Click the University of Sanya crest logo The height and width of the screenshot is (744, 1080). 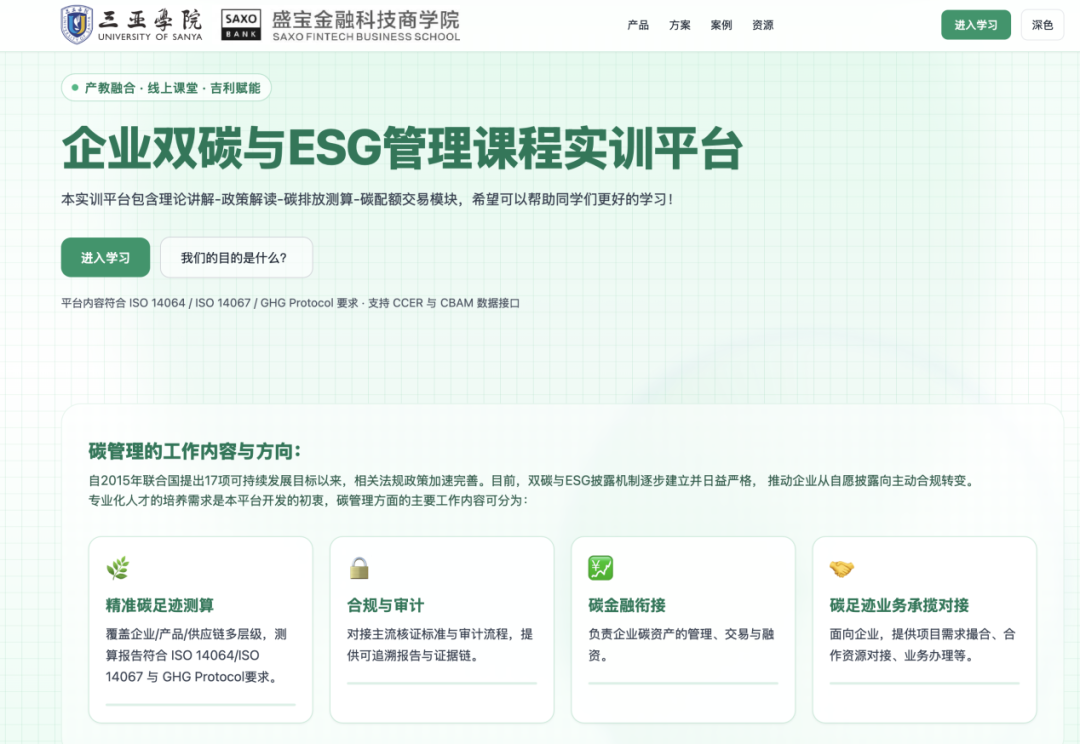[x=77, y=24]
